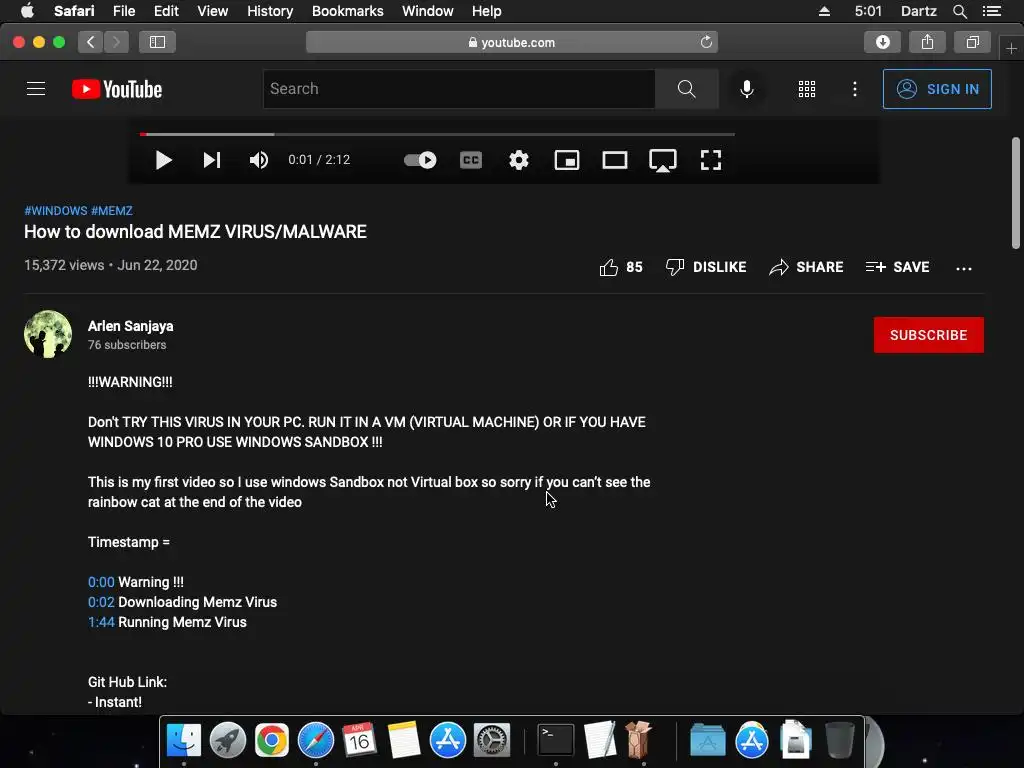Launch Google Chrome from the Dock
The width and height of the screenshot is (1024, 768).
pyautogui.click(x=272, y=740)
